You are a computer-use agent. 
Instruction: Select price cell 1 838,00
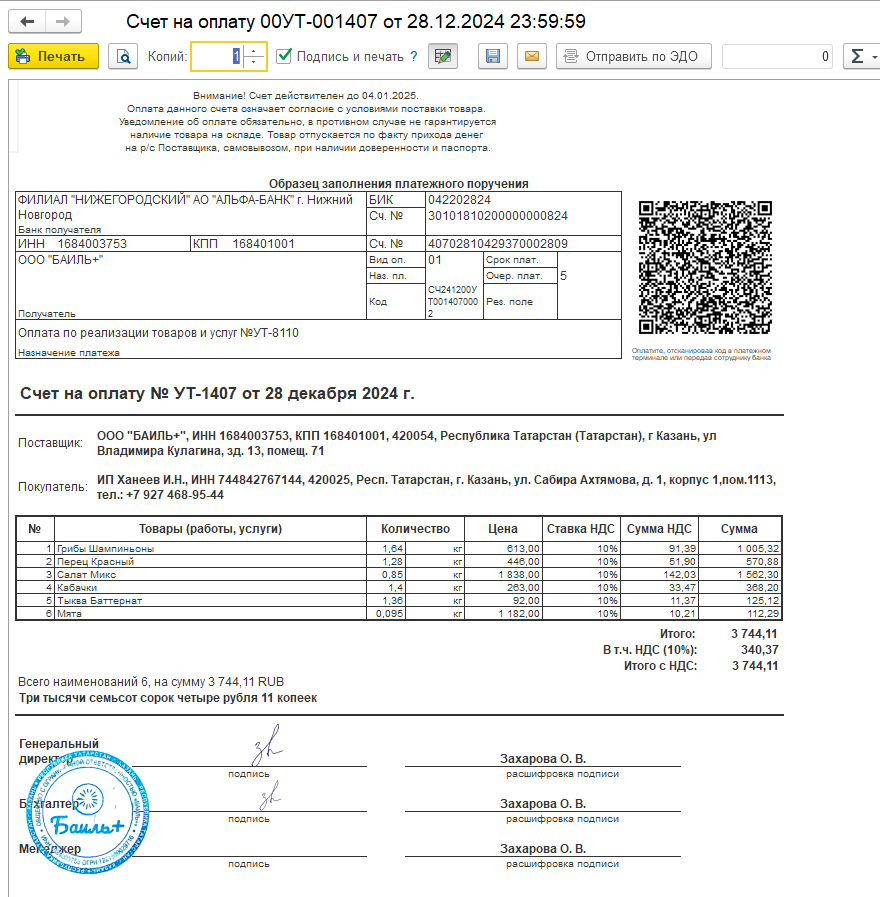click(x=503, y=574)
